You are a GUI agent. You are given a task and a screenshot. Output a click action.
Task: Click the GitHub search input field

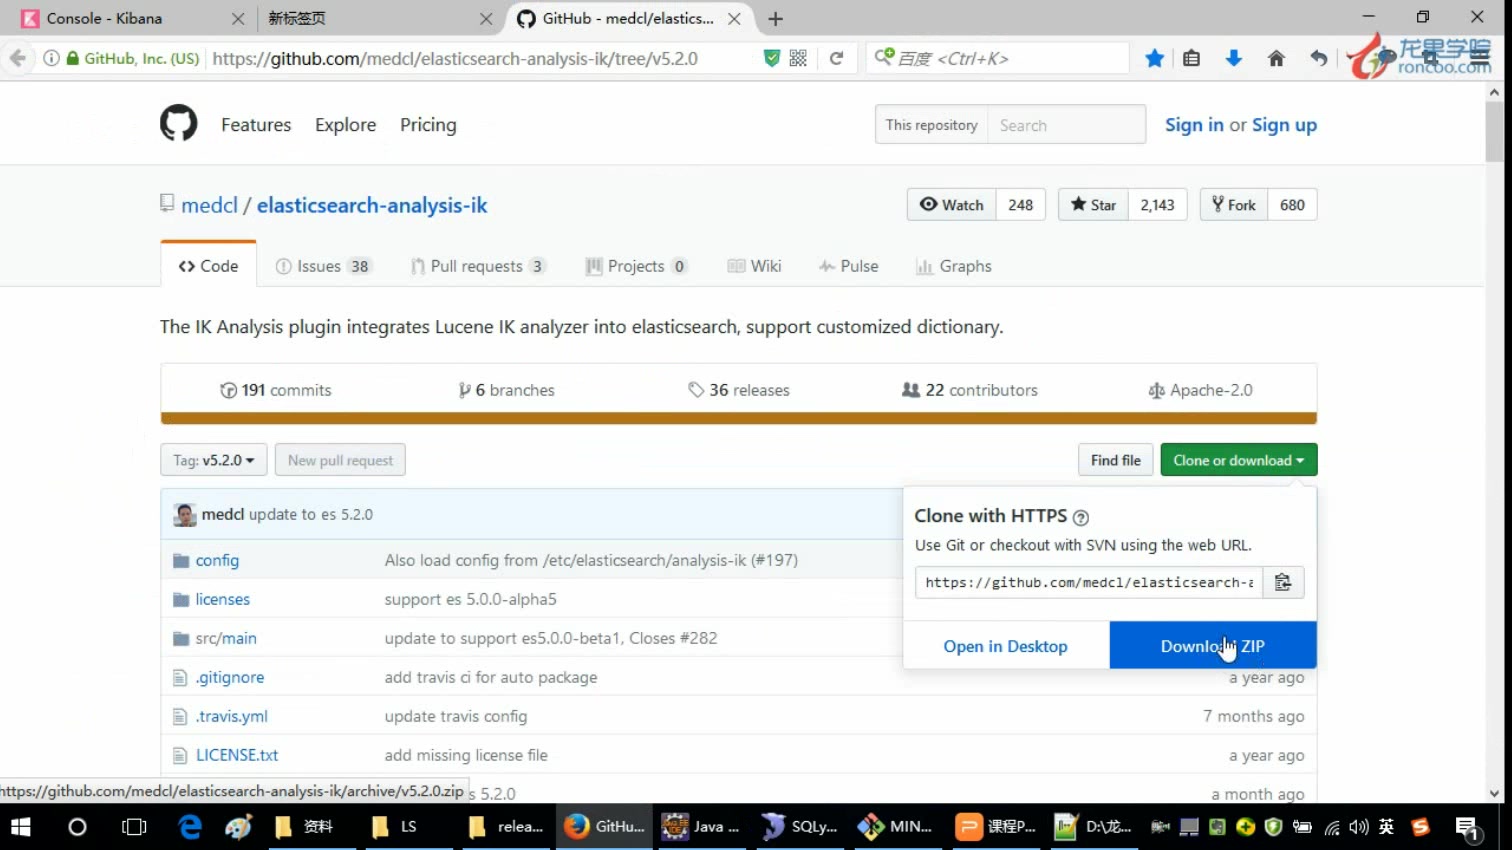coord(1066,125)
